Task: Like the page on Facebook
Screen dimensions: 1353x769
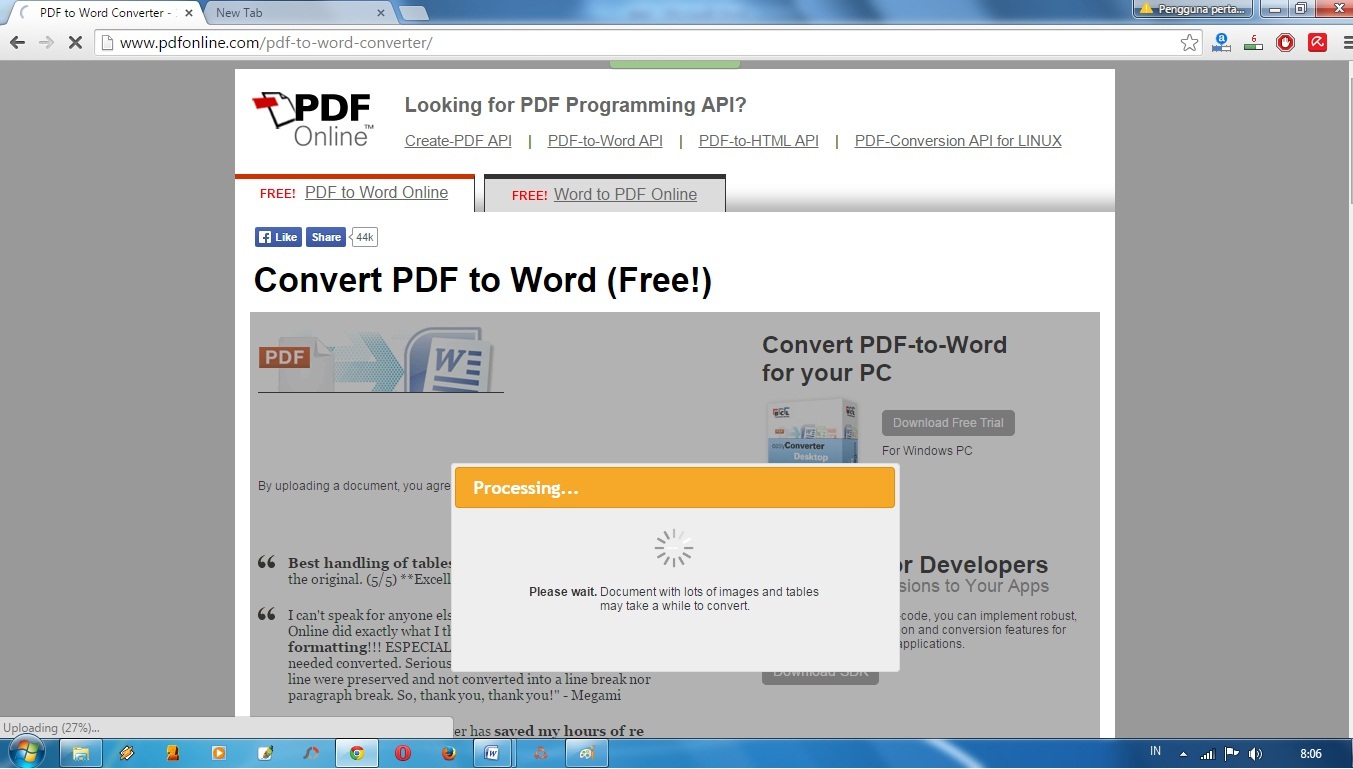Action: [x=278, y=237]
